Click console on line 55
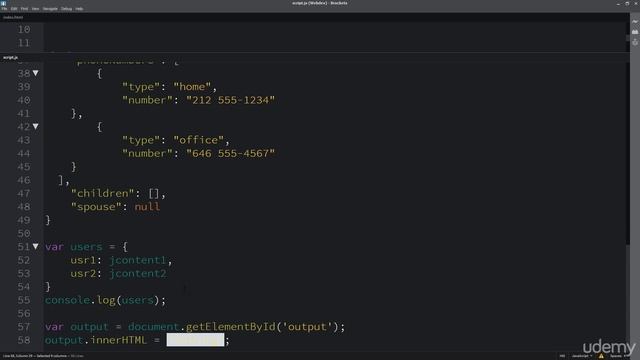Image resolution: width=640 pixels, height=360 pixels. point(67,300)
